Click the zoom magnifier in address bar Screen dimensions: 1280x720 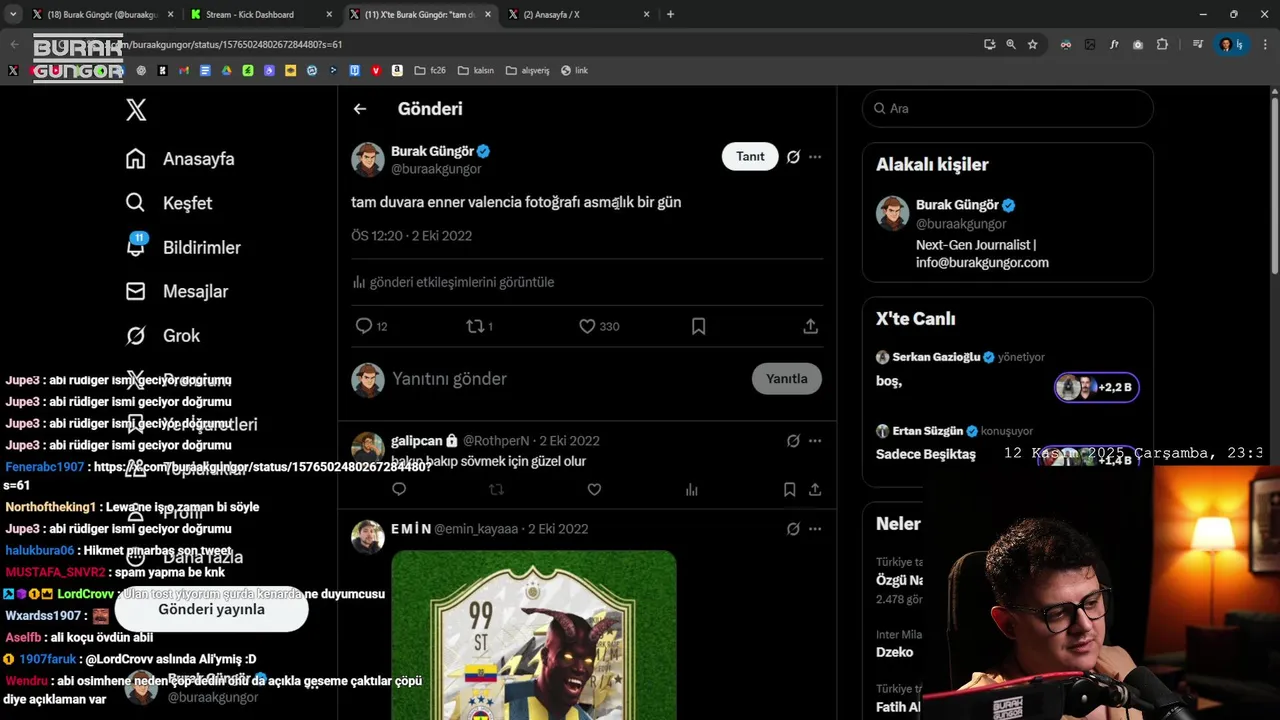pyautogui.click(x=1011, y=44)
